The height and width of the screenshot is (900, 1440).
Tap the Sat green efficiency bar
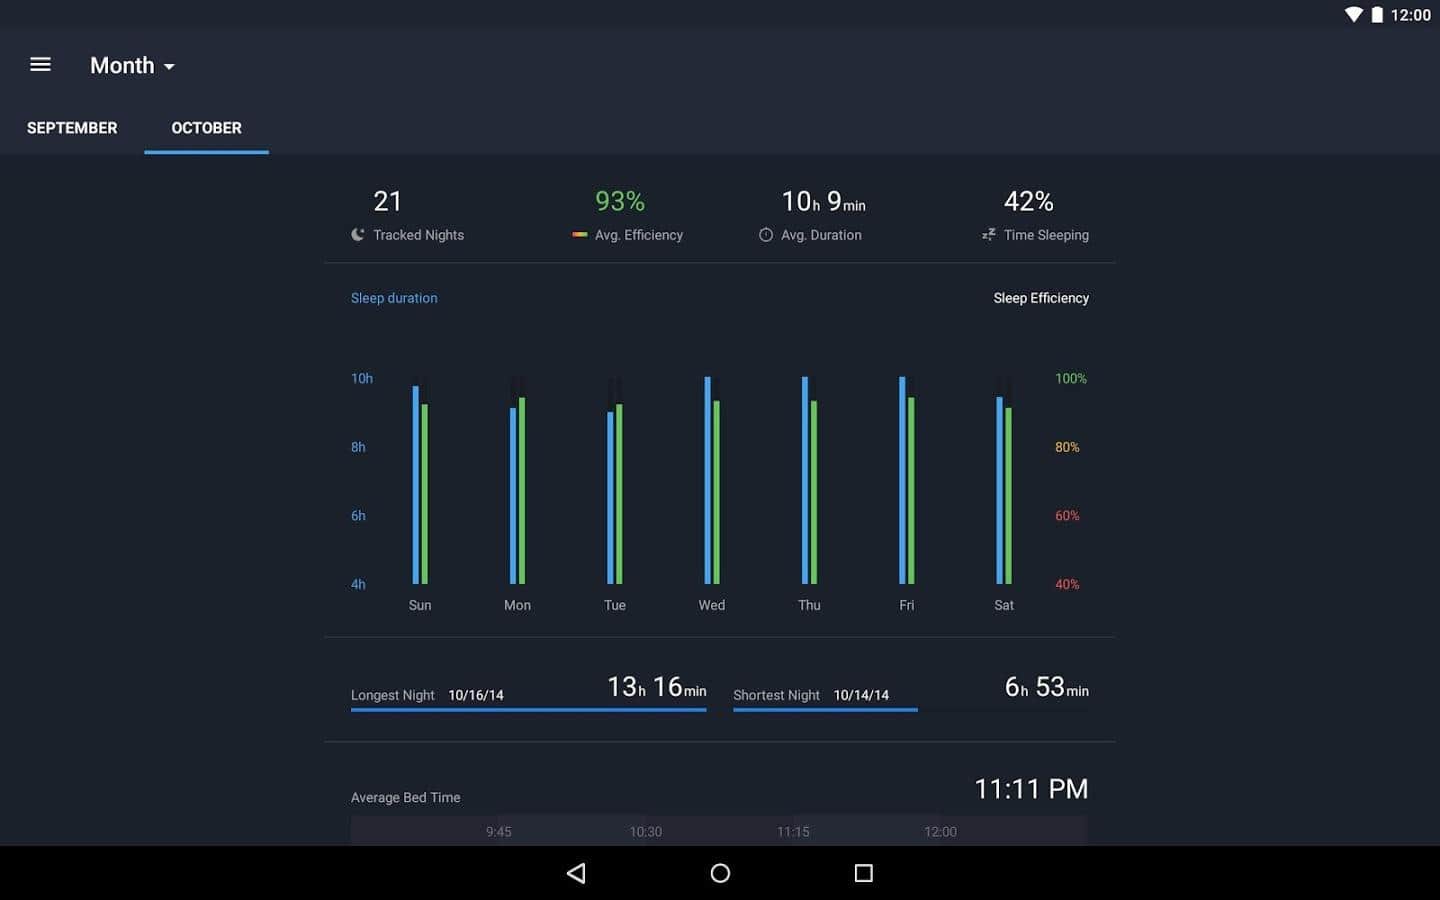pyautogui.click(x=1008, y=495)
